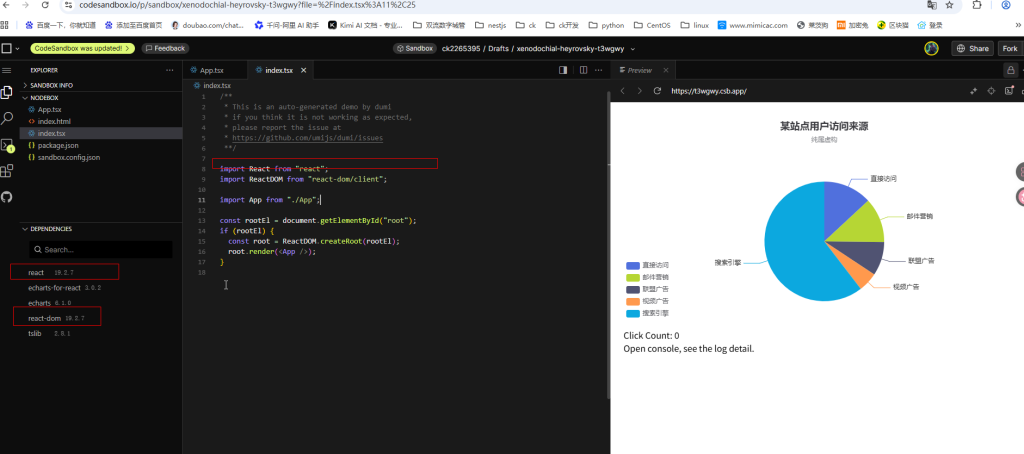
Task: Click the preview back arrow
Action: pyautogui.click(x=622, y=91)
